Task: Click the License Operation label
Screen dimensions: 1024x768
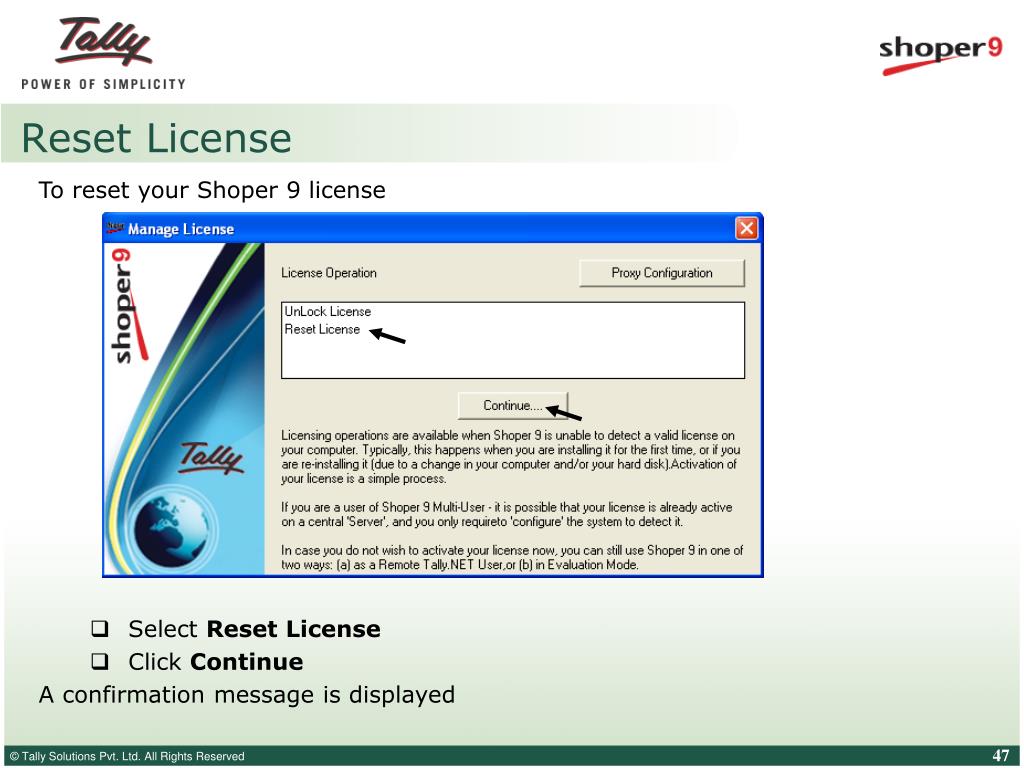Action: pyautogui.click(x=328, y=273)
